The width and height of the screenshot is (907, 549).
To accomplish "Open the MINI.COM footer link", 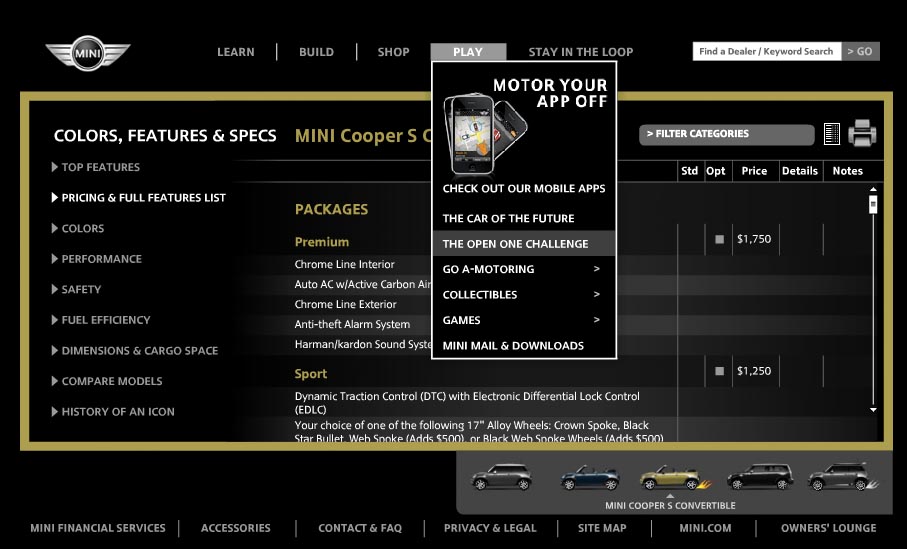I will 705,528.
